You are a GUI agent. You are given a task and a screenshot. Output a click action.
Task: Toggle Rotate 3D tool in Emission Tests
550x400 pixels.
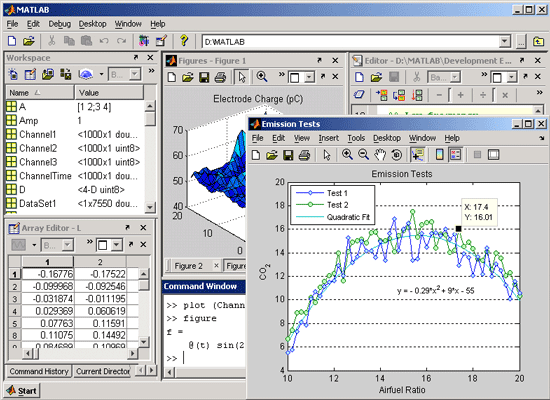396,155
